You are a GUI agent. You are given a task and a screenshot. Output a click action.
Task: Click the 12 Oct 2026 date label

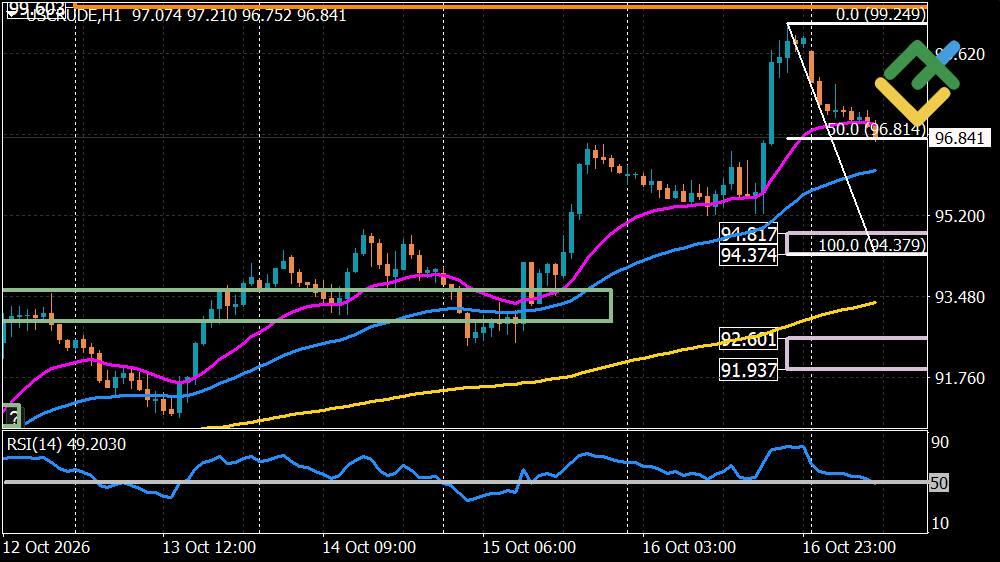point(46,547)
